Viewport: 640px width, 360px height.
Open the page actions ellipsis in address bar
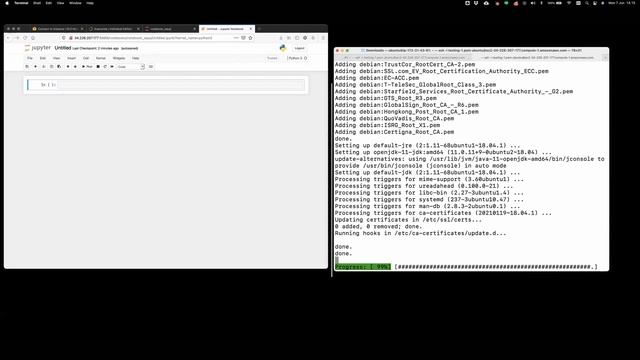pyautogui.click(x=236, y=38)
